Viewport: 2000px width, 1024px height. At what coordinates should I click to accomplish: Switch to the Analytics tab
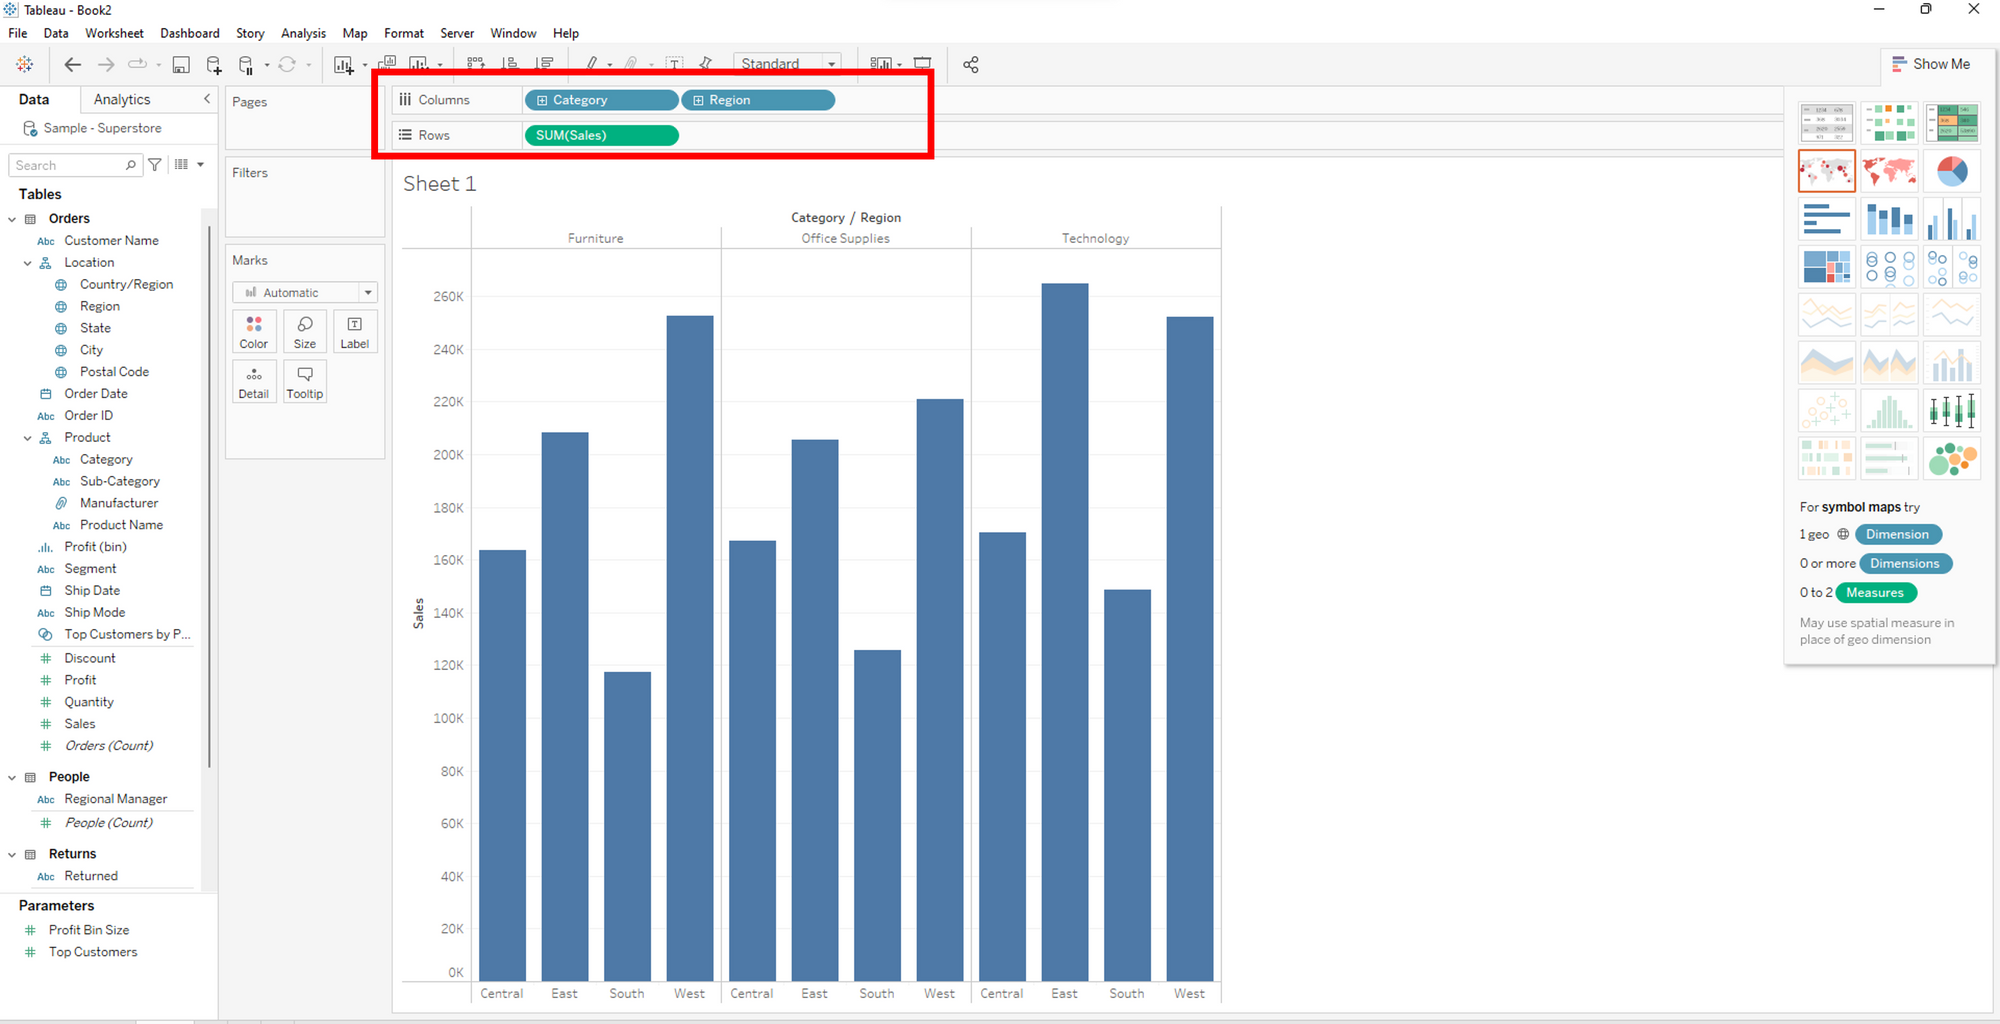122,99
